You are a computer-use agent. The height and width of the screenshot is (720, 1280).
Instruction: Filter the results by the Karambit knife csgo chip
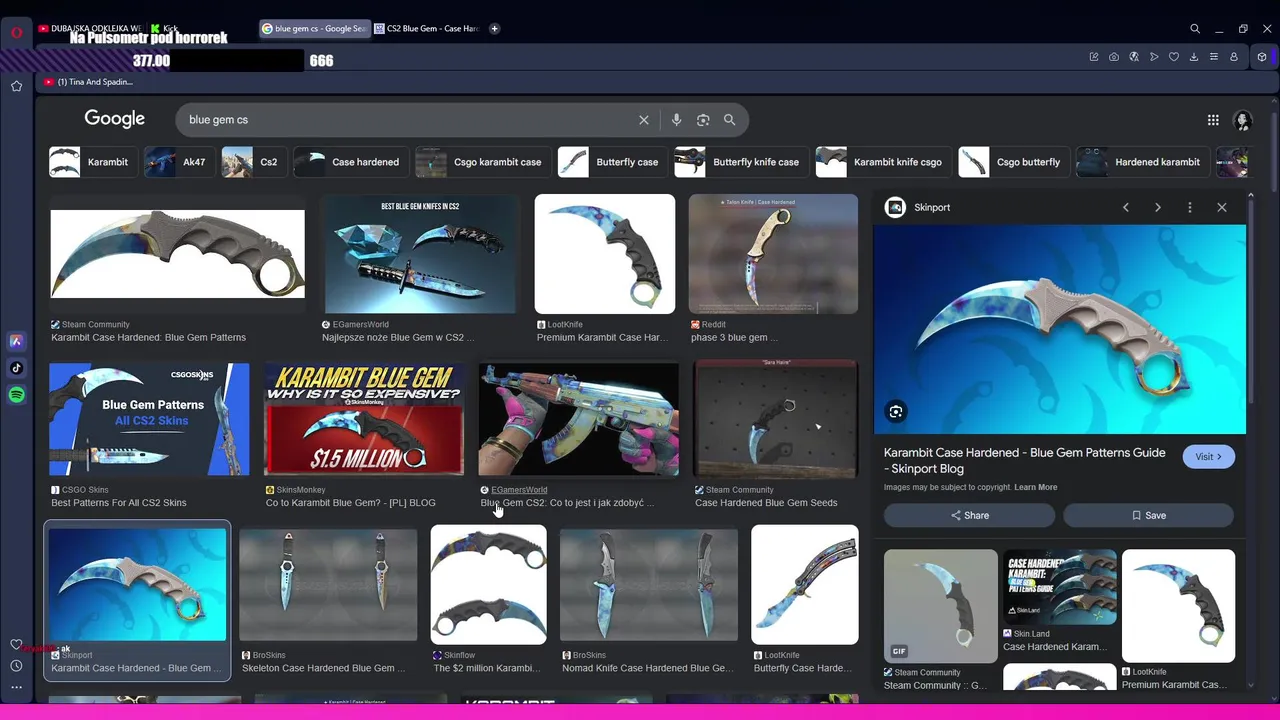882,162
